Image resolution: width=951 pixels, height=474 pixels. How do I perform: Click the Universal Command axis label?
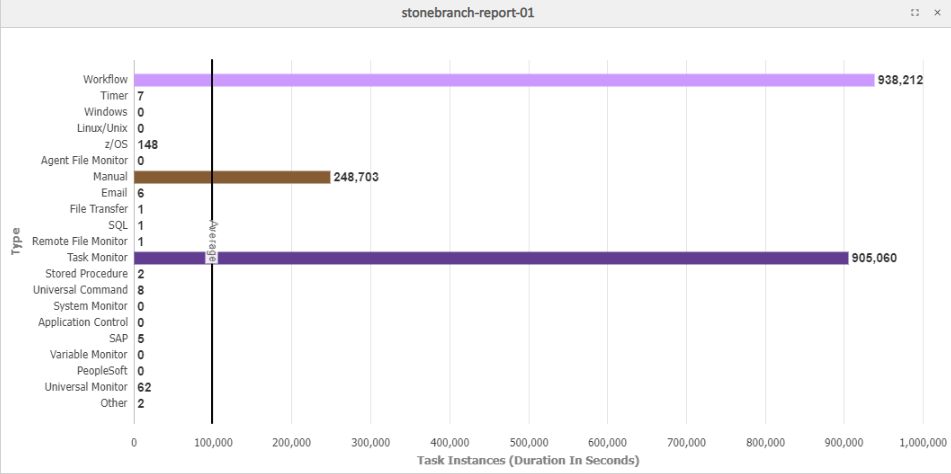pos(84,290)
